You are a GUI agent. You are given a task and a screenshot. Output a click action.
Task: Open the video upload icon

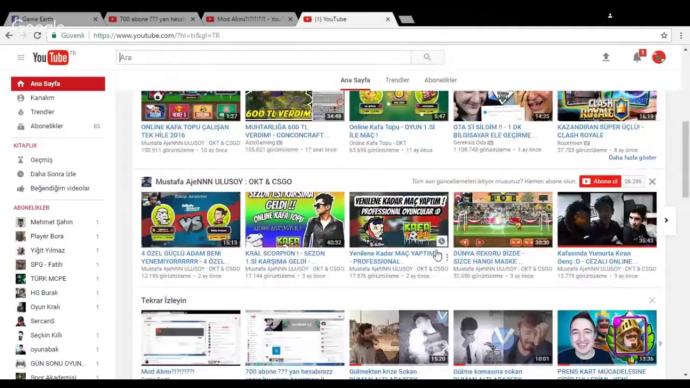pyautogui.click(x=606, y=57)
